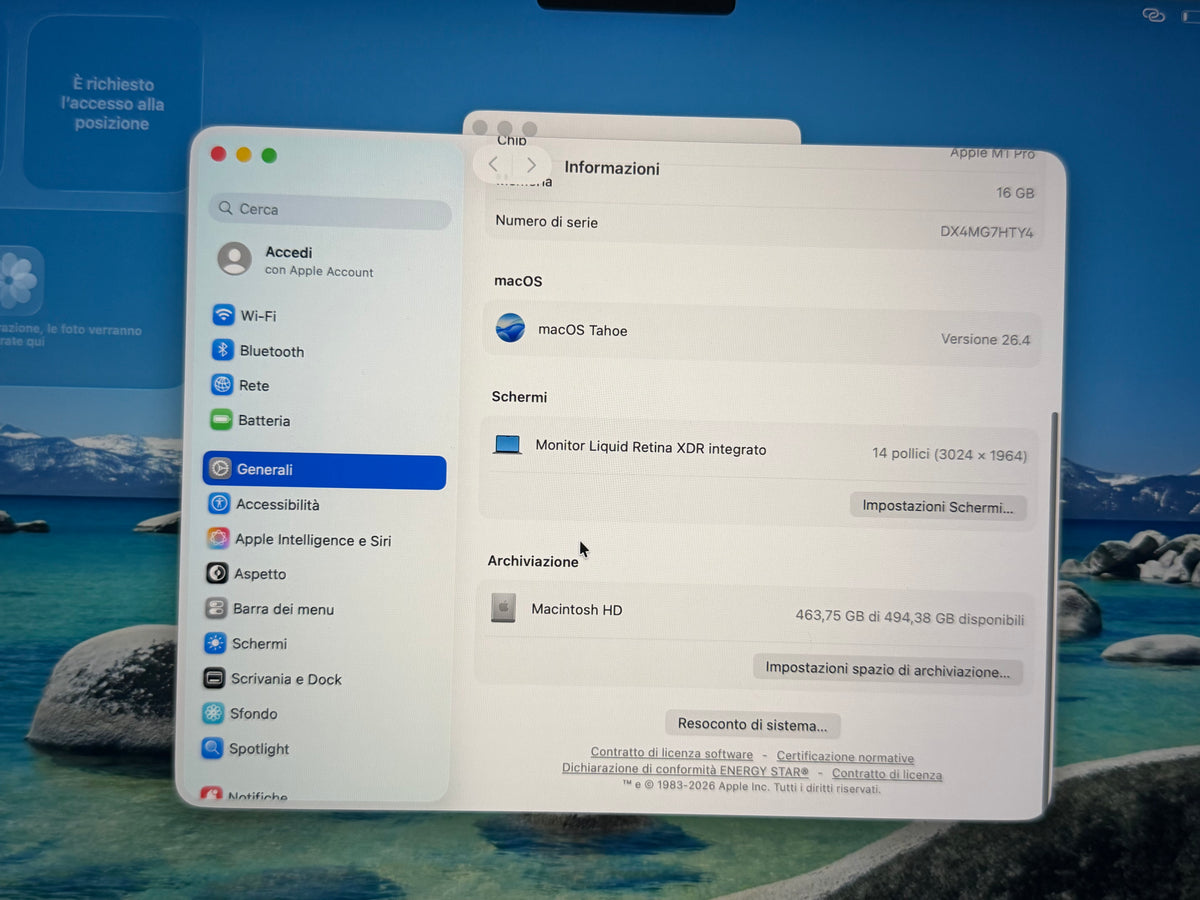The image size is (1200, 900).
Task: Click the Informazioni window title
Action: click(612, 168)
